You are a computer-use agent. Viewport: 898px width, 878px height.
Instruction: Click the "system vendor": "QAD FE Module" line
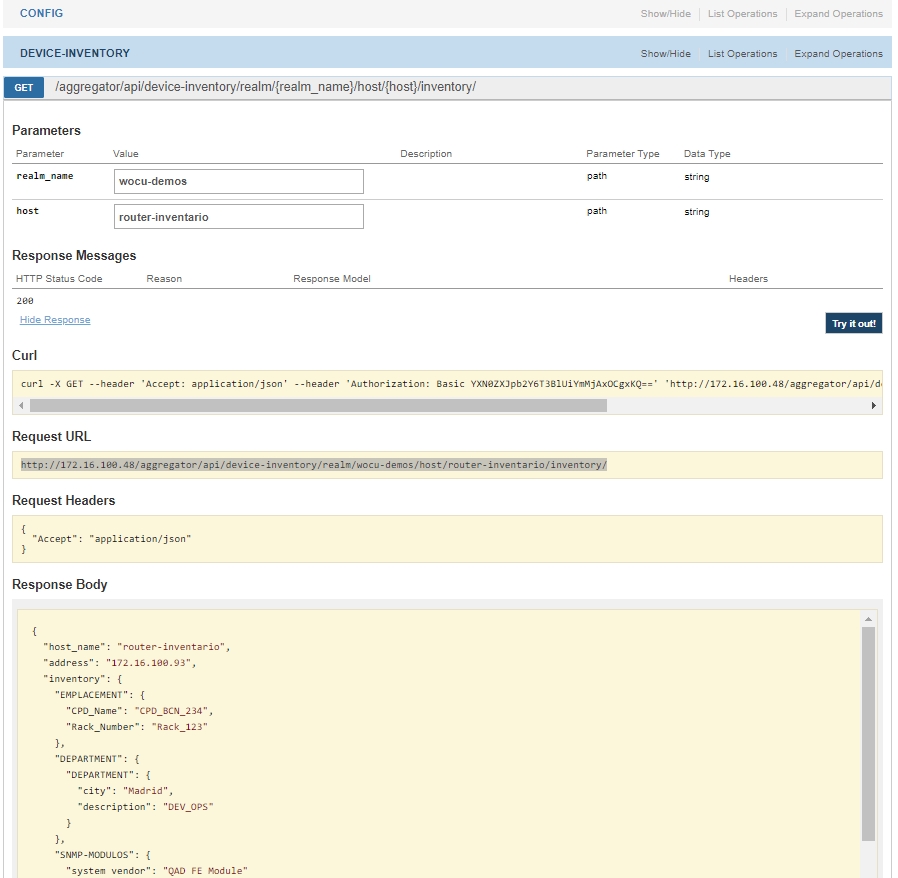157,871
